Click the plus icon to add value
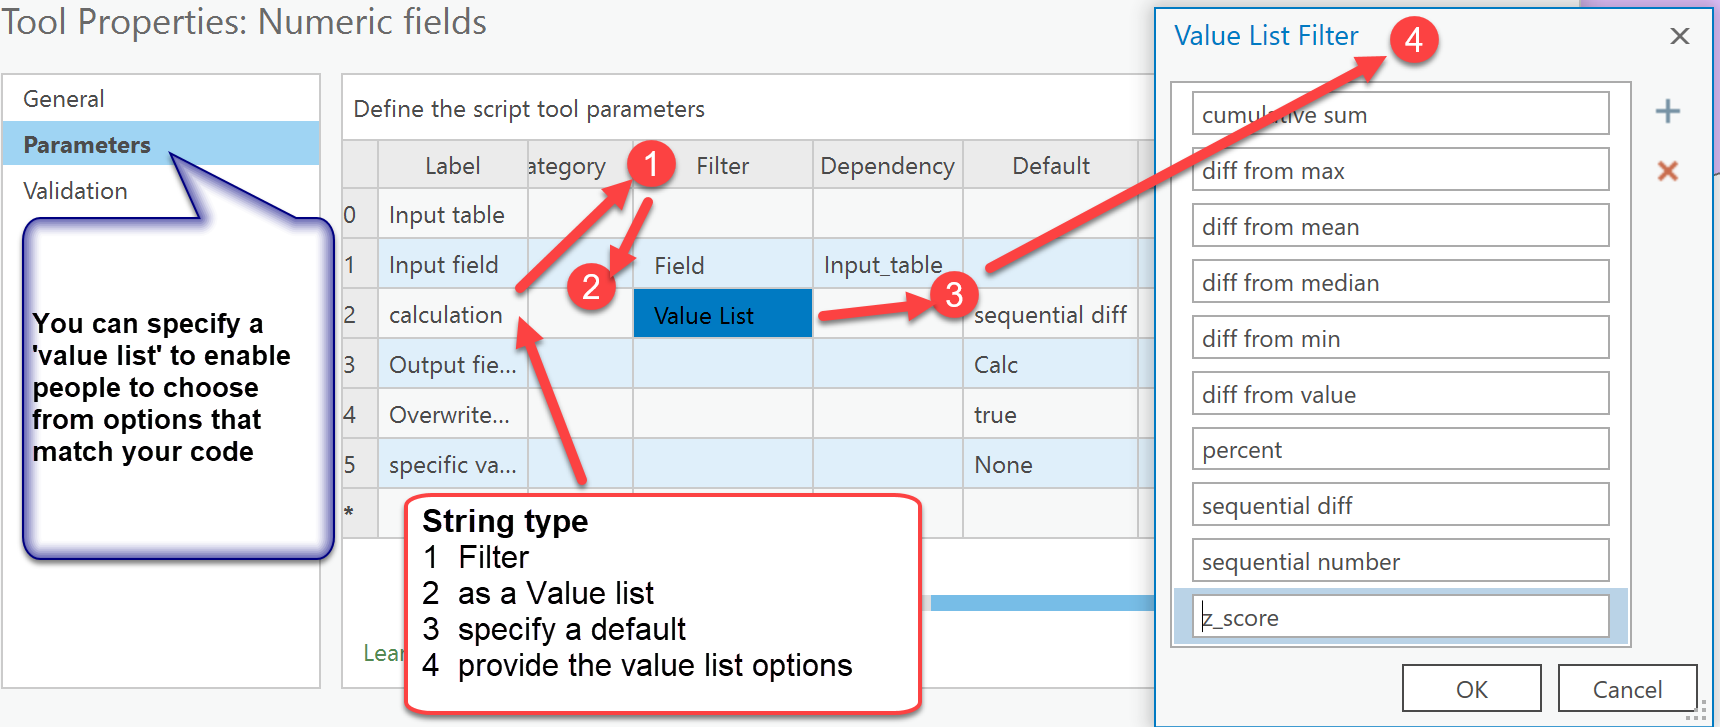Viewport: 1720px width, 727px height. (x=1667, y=111)
